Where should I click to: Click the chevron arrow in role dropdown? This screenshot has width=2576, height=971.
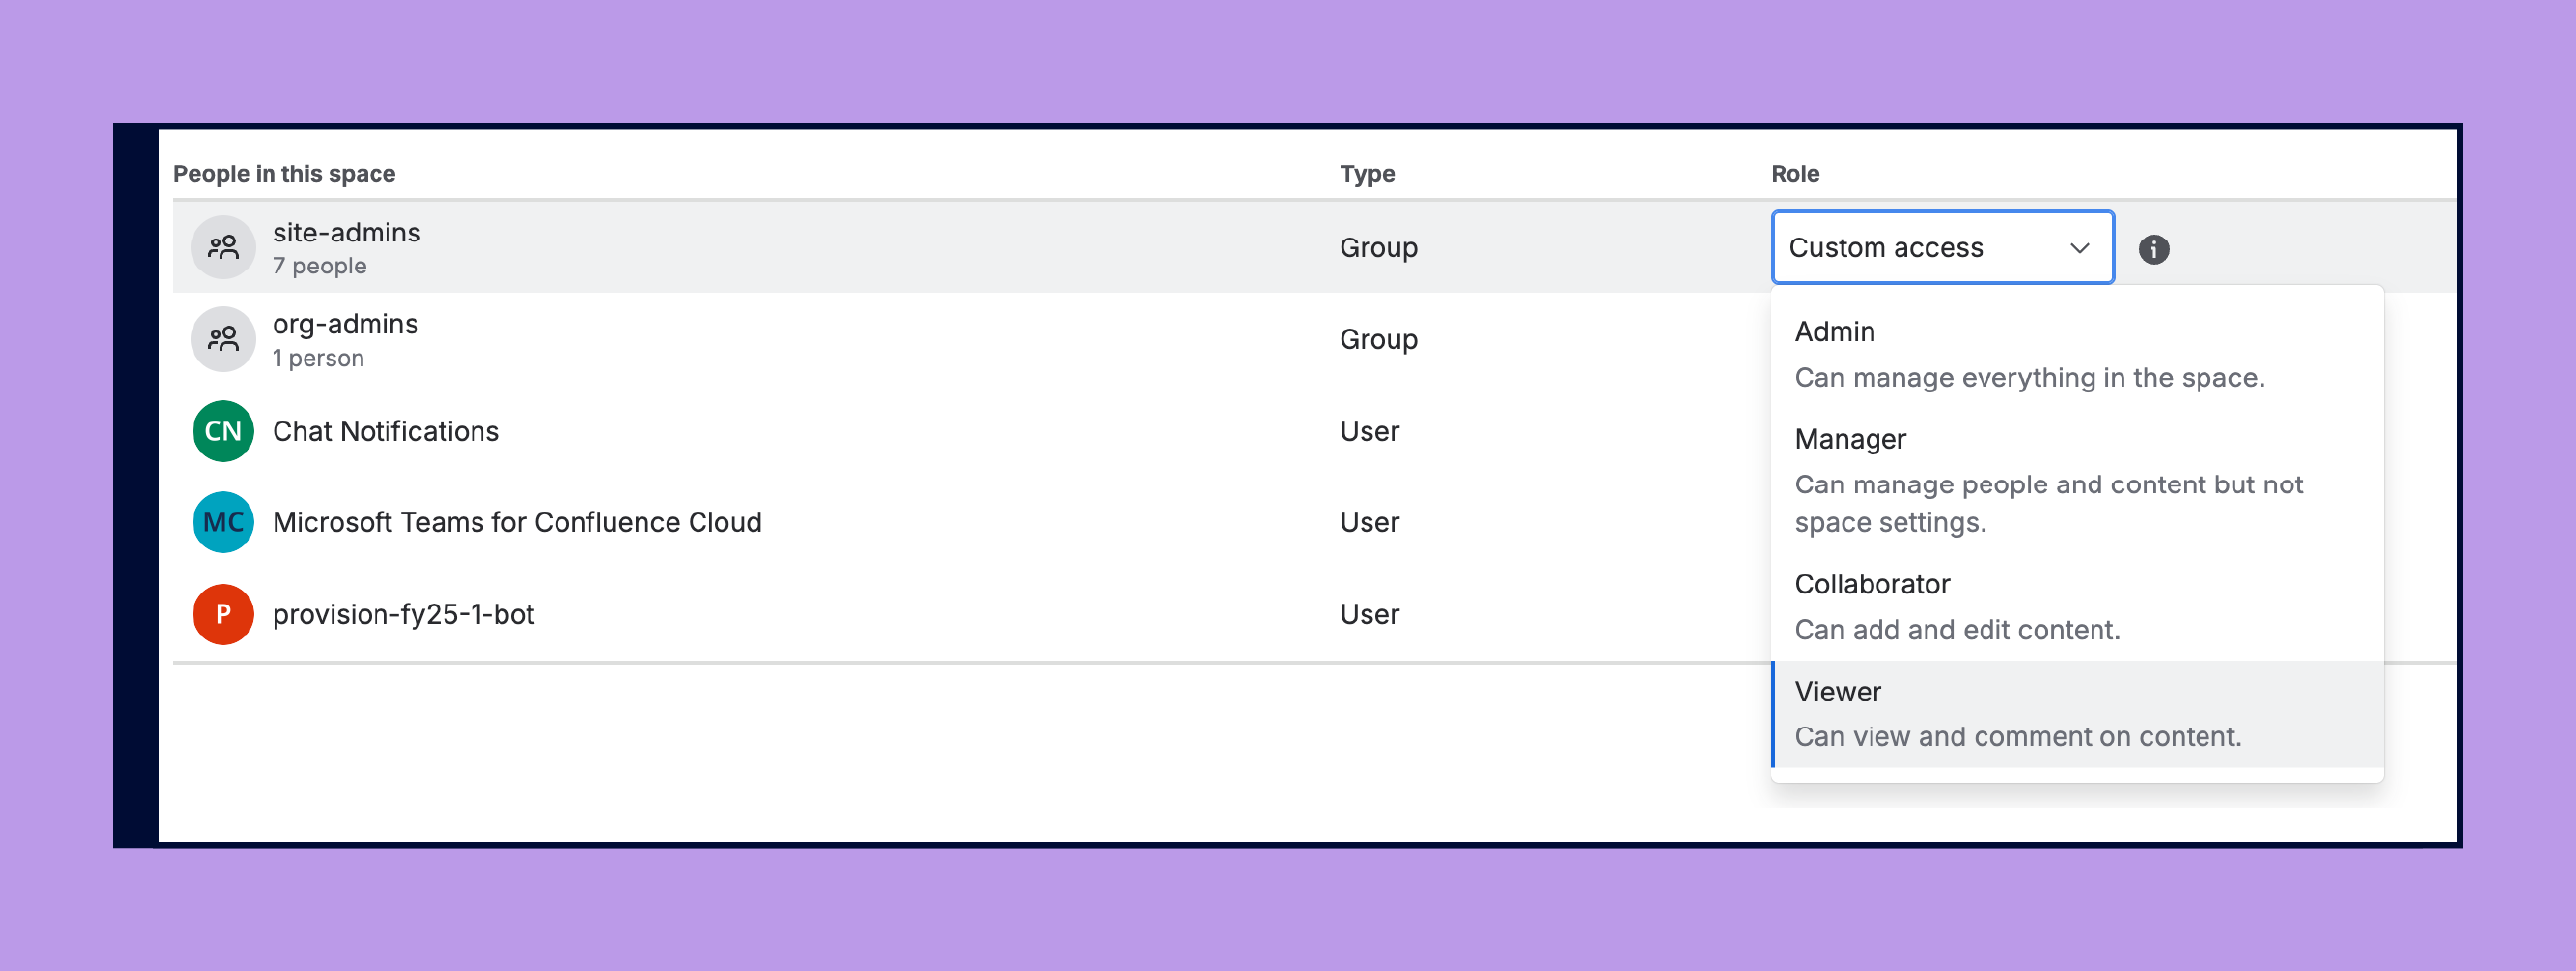(2079, 248)
